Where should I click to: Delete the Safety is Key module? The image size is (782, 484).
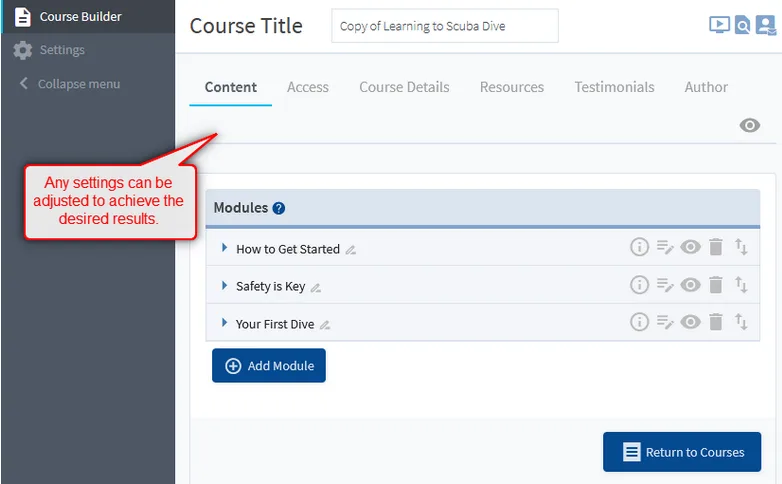[715, 285]
